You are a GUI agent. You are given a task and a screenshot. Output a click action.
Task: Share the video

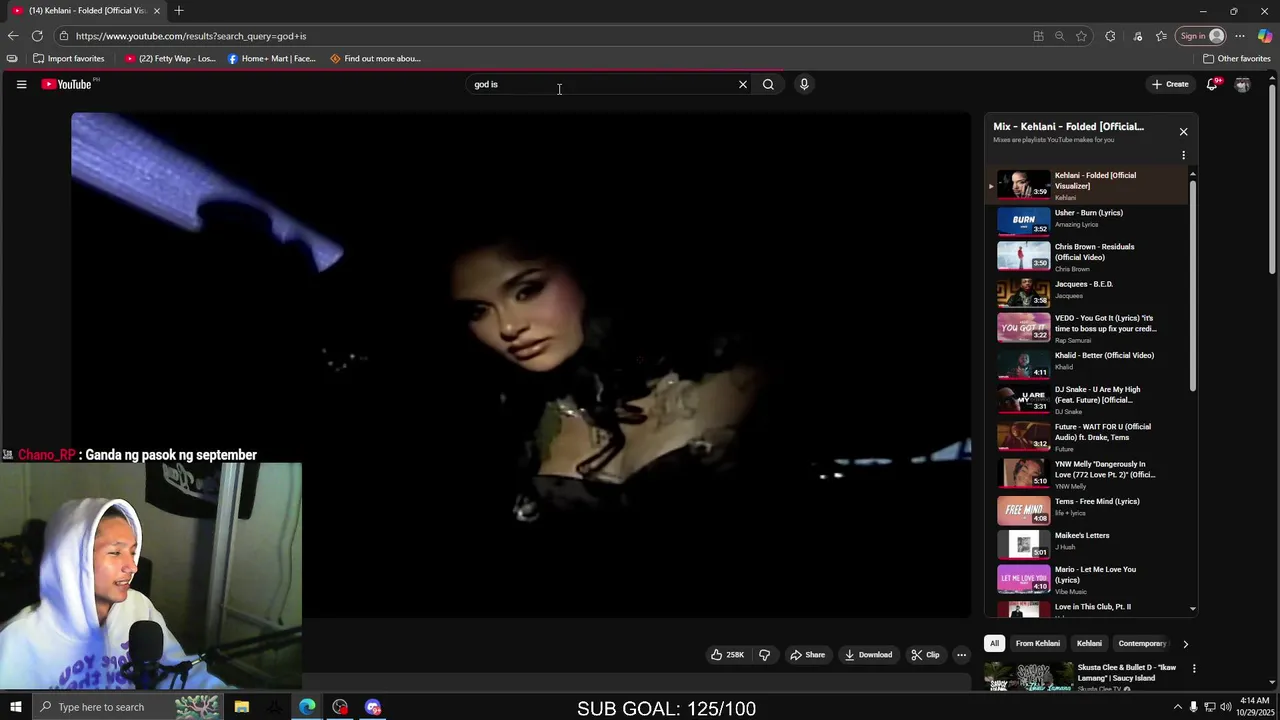[807, 655]
